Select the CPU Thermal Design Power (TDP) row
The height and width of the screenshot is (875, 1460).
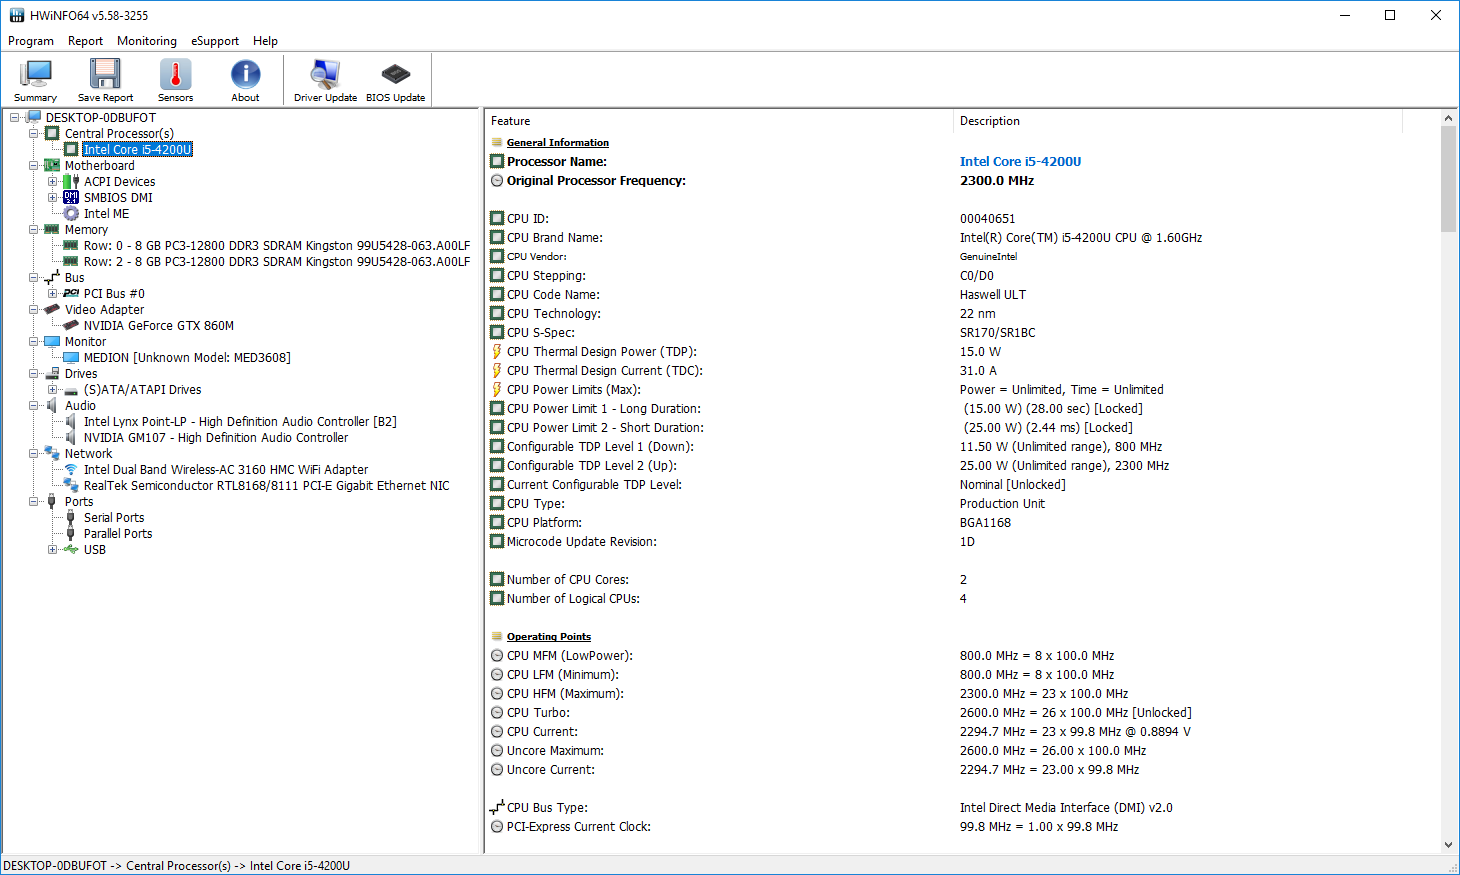[962, 352]
